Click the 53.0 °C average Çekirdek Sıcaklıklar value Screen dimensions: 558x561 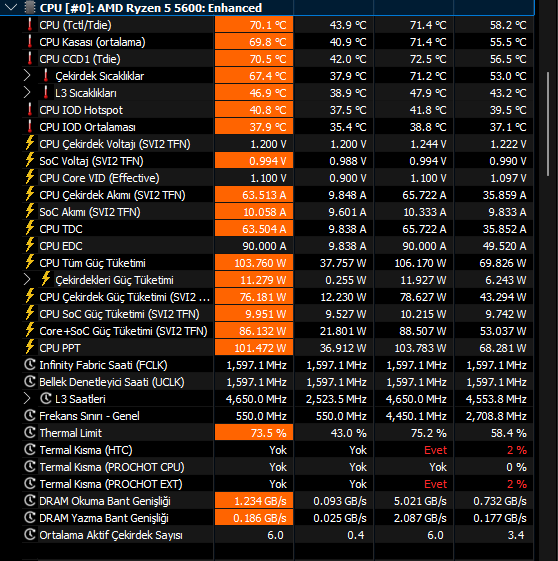tap(508, 76)
